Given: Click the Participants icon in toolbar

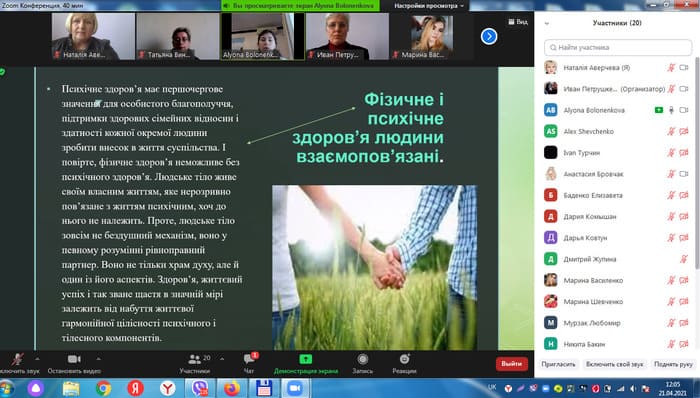Looking at the screenshot, I should pyautogui.click(x=195, y=359).
